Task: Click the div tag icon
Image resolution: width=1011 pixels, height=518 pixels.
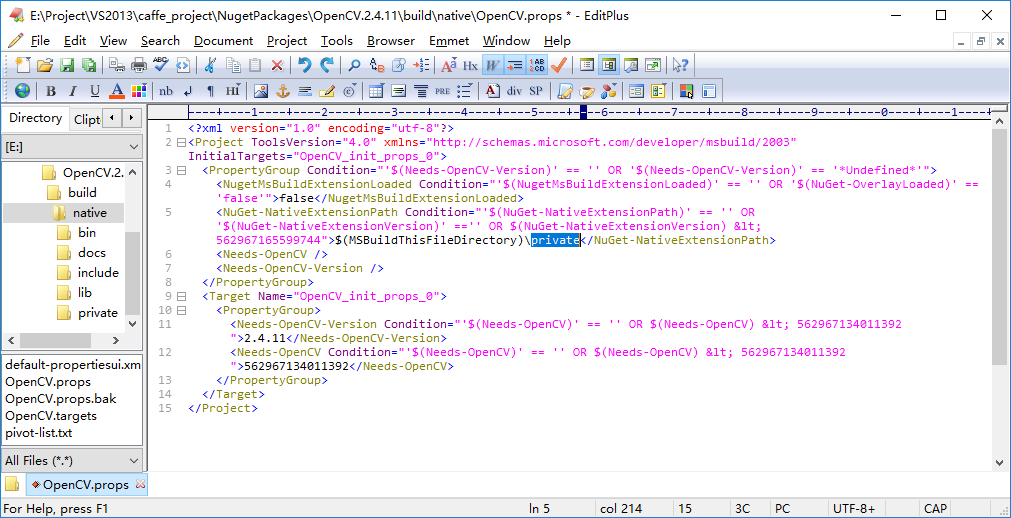Action: pos(515,91)
